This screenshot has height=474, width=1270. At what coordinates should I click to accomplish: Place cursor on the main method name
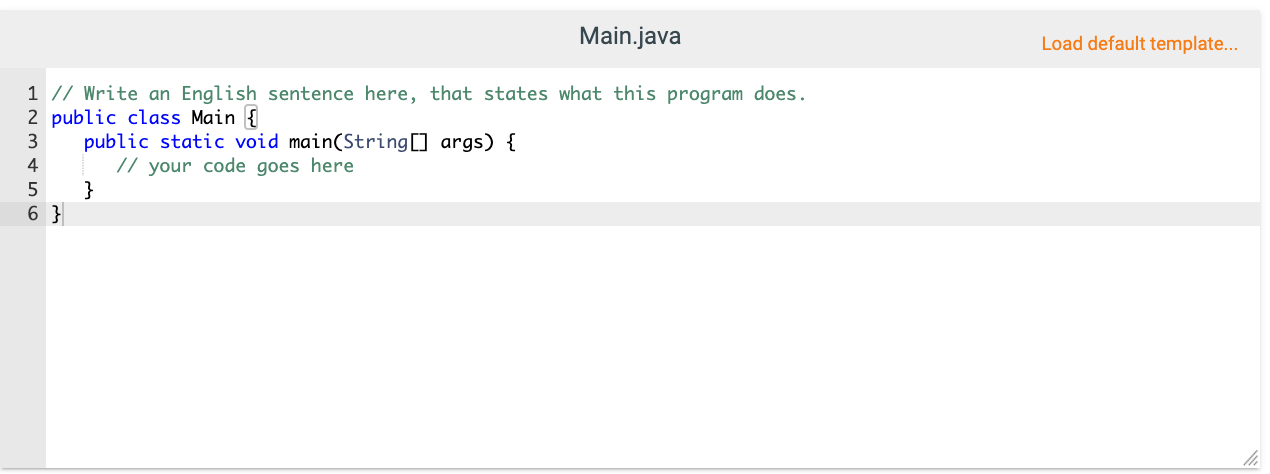coord(310,142)
